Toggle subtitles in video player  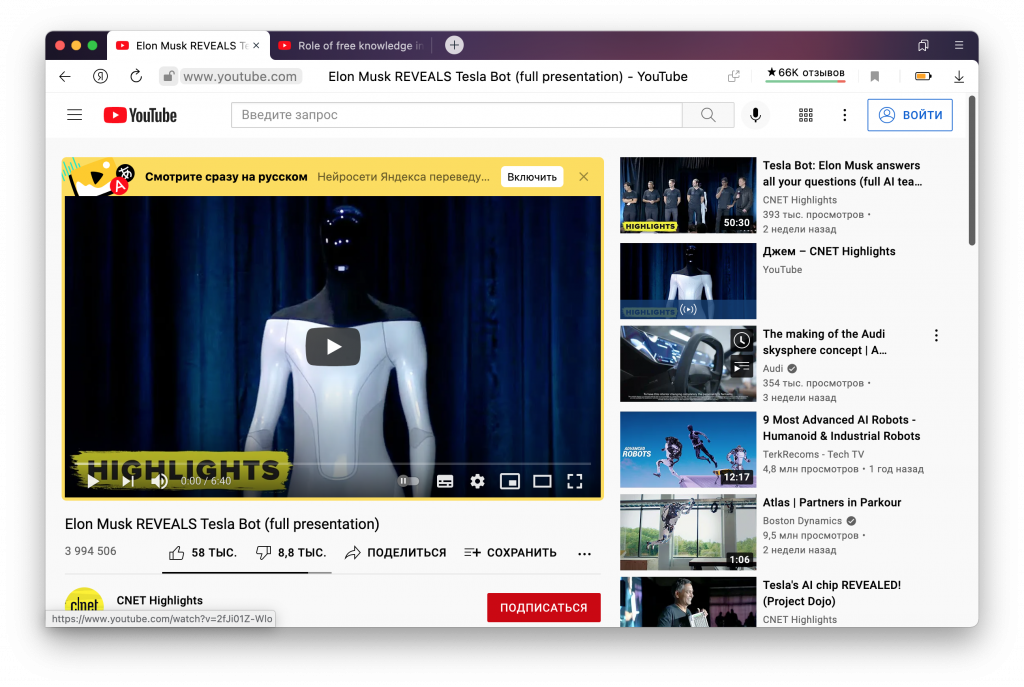coord(445,481)
